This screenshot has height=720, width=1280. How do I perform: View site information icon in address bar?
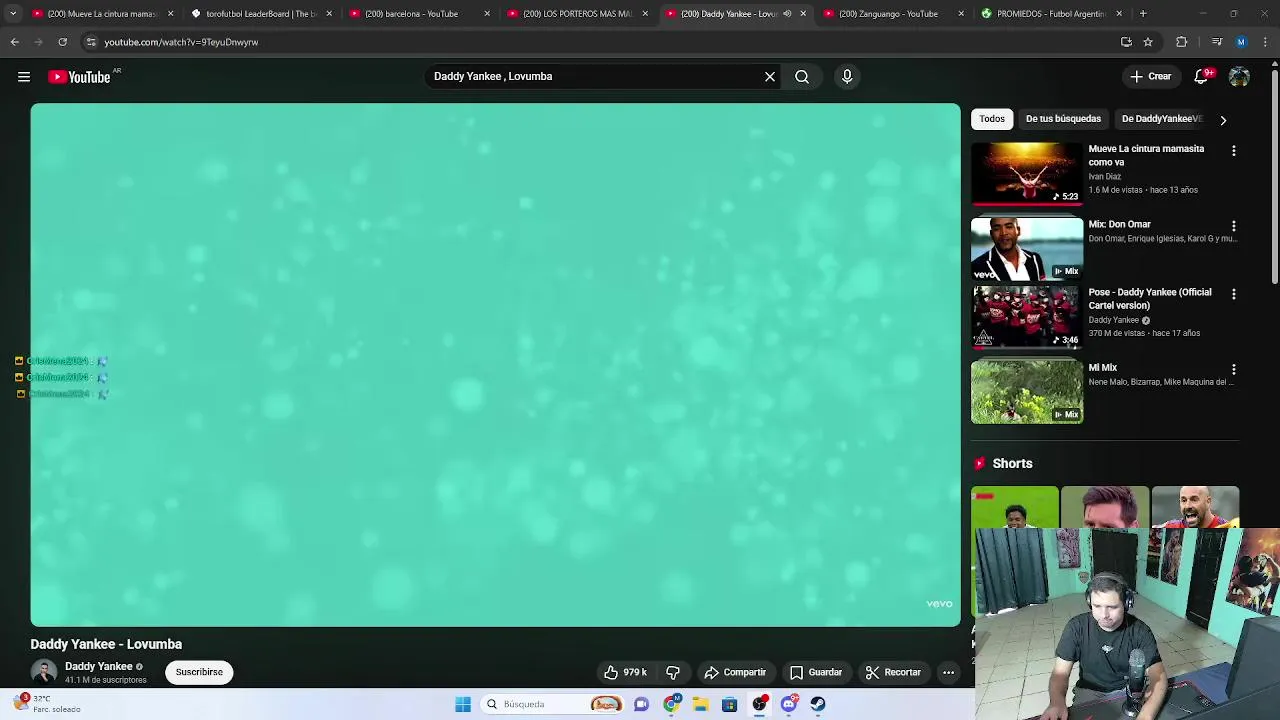91,42
